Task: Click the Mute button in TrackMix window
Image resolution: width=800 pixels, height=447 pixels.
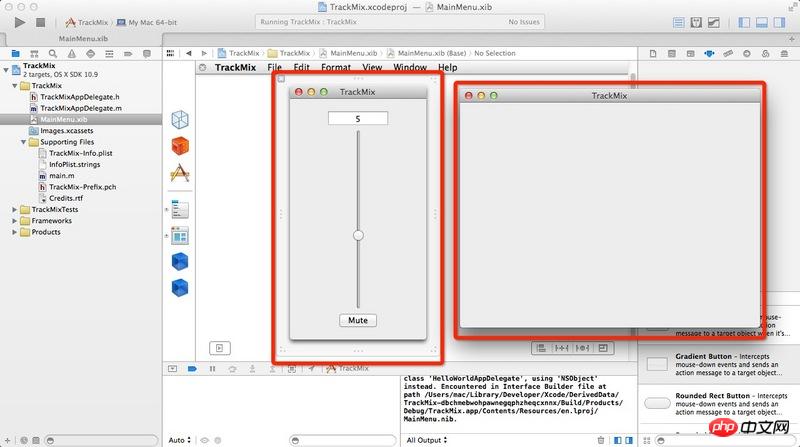Action: [x=358, y=320]
